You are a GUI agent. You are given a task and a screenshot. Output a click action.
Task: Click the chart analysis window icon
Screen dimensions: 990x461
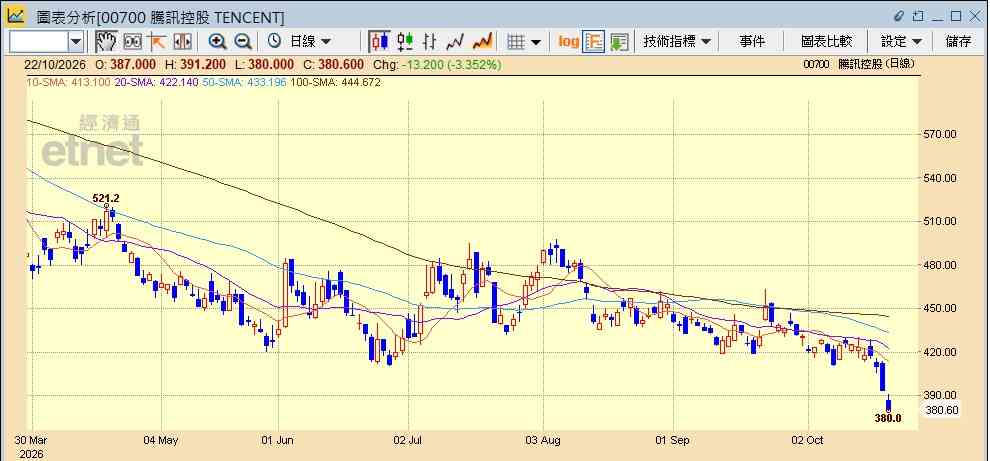tap(16, 15)
